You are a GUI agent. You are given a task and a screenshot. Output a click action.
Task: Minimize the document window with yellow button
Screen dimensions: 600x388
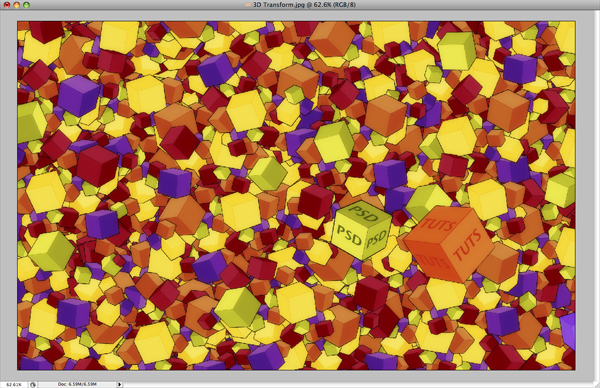tap(16, 5)
